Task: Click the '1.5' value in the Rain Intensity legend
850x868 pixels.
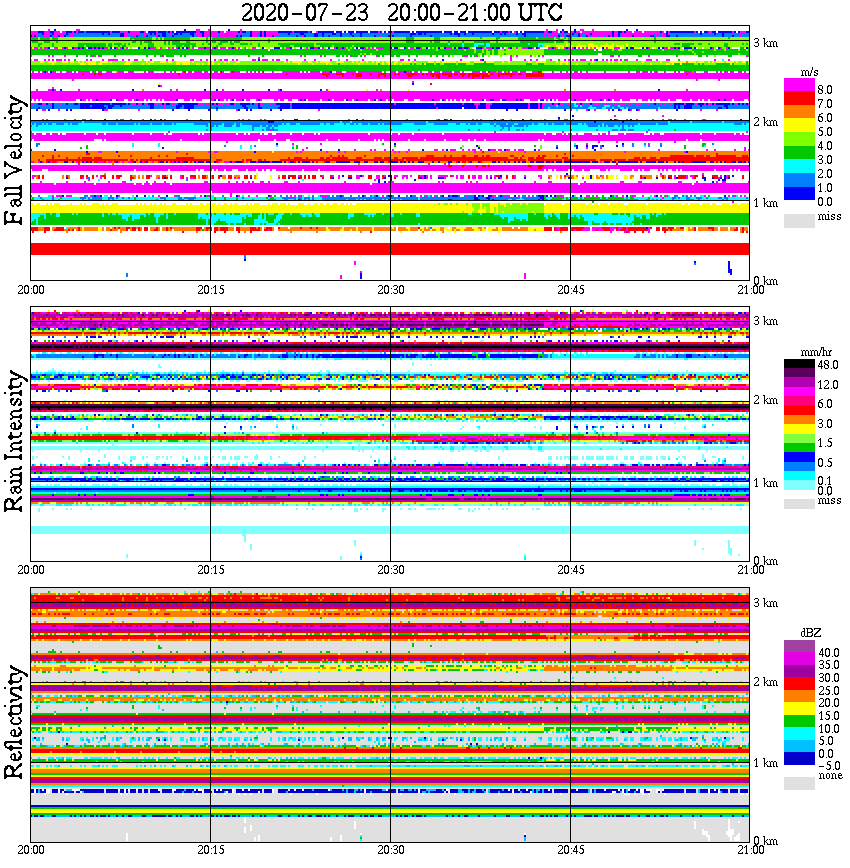Action: point(825,442)
